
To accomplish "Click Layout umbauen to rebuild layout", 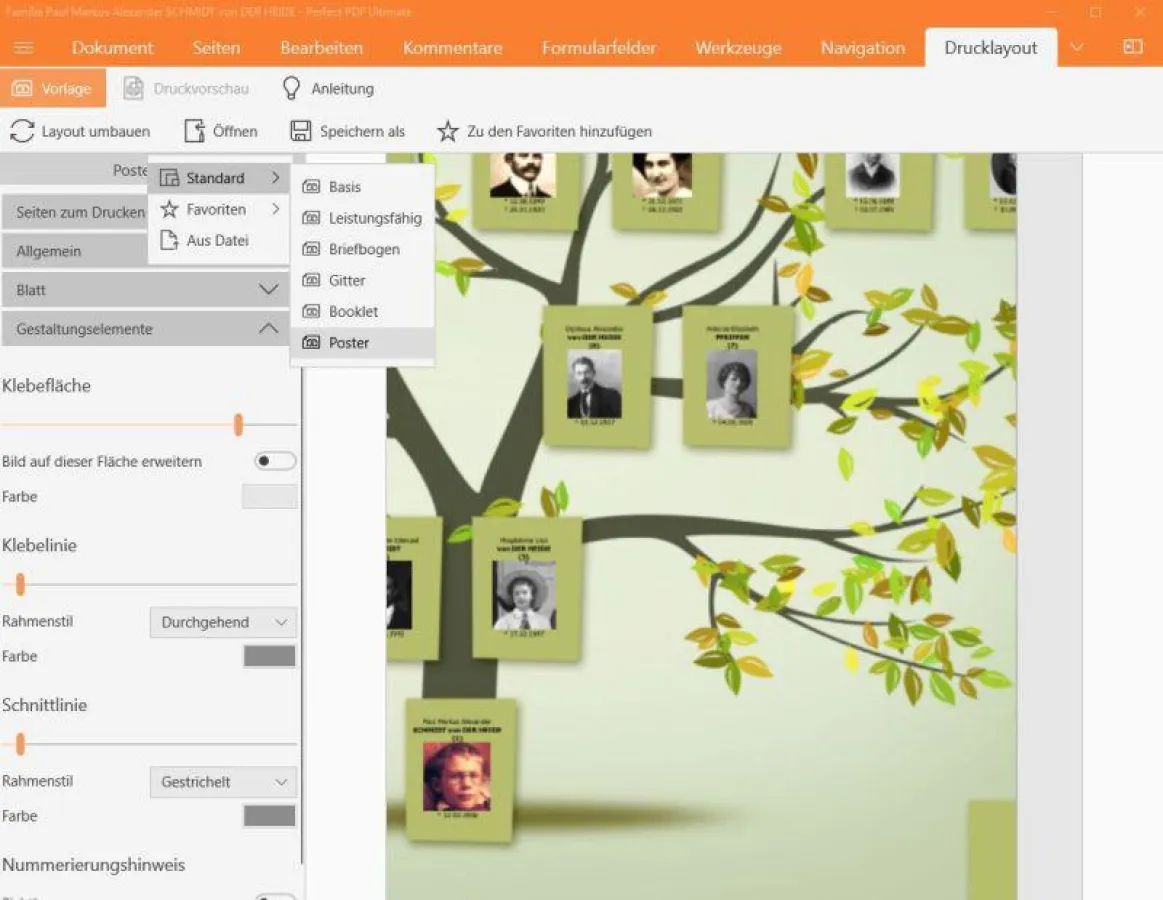I will [x=80, y=130].
